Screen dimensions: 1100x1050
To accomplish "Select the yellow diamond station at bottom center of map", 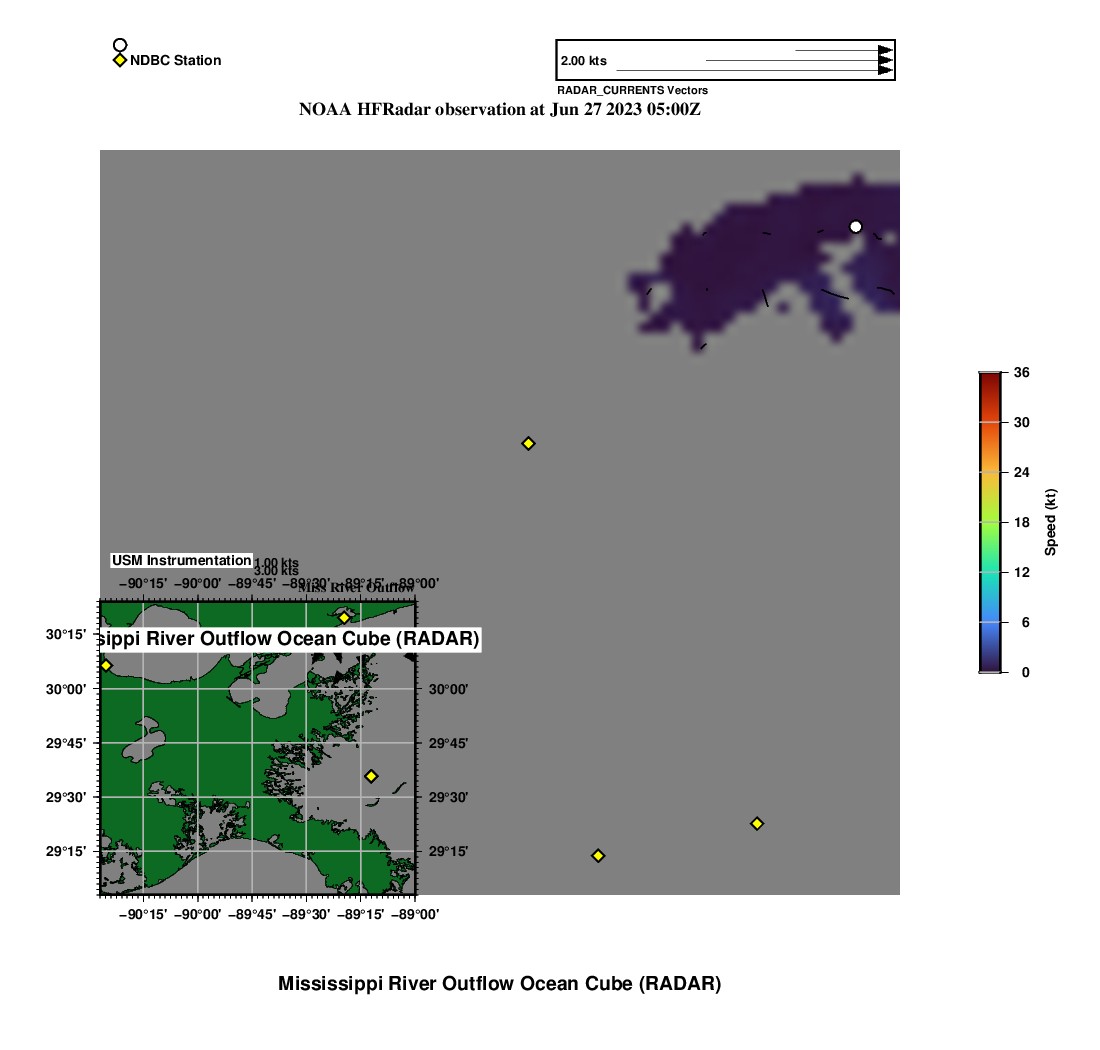I will click(598, 855).
